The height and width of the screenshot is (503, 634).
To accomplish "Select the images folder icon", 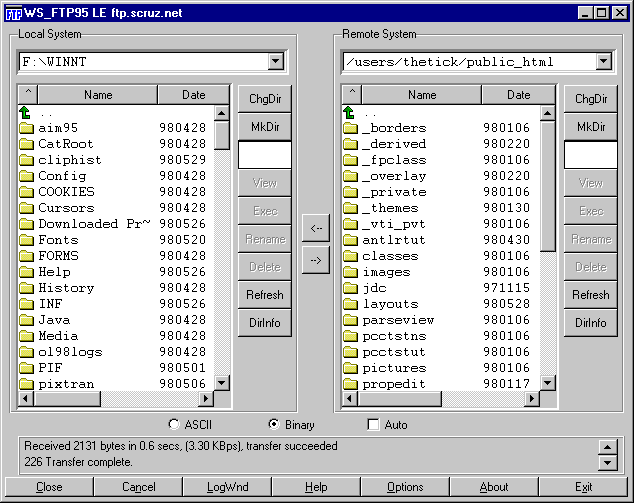I will coord(351,272).
